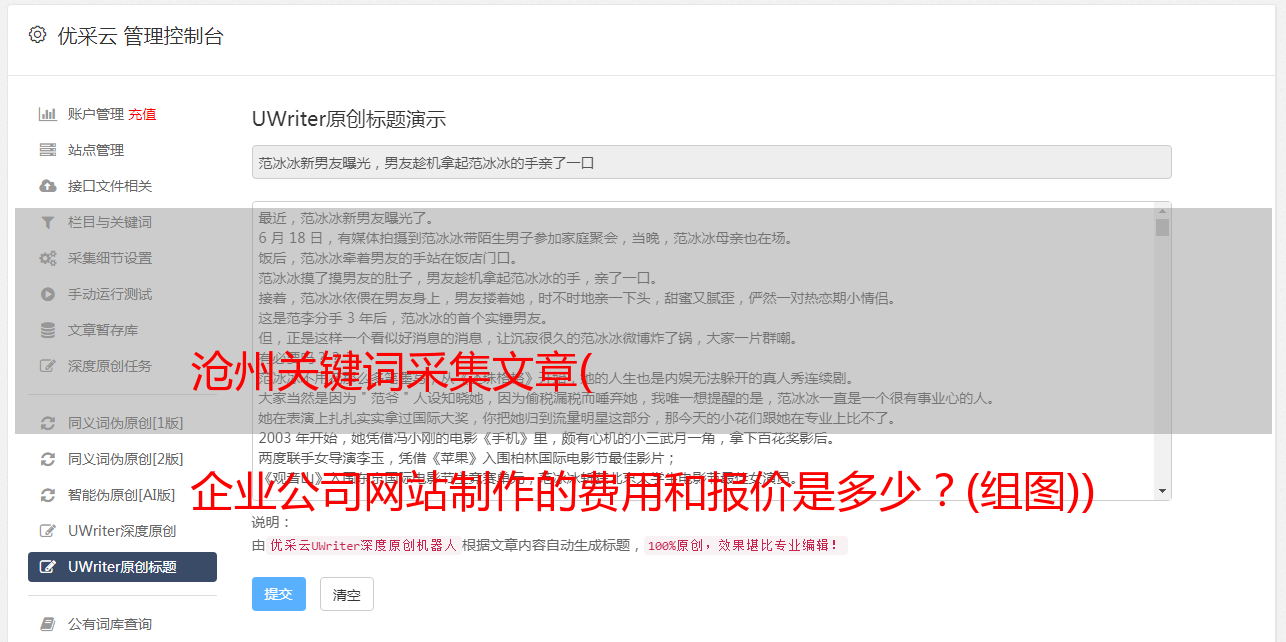Click the scrollbar down arrow of article box
Image resolution: width=1286 pixels, height=642 pixels.
click(1162, 491)
